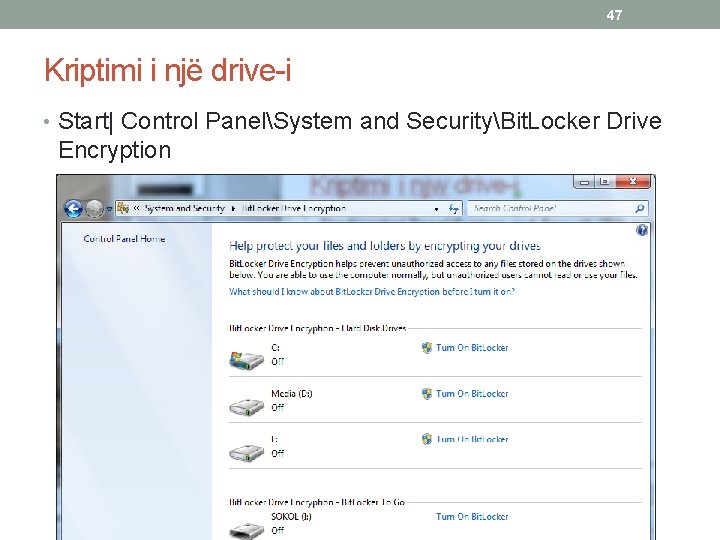Turn On BitLocker for SOKOL removable drive
720x540 pixels.
point(472,517)
